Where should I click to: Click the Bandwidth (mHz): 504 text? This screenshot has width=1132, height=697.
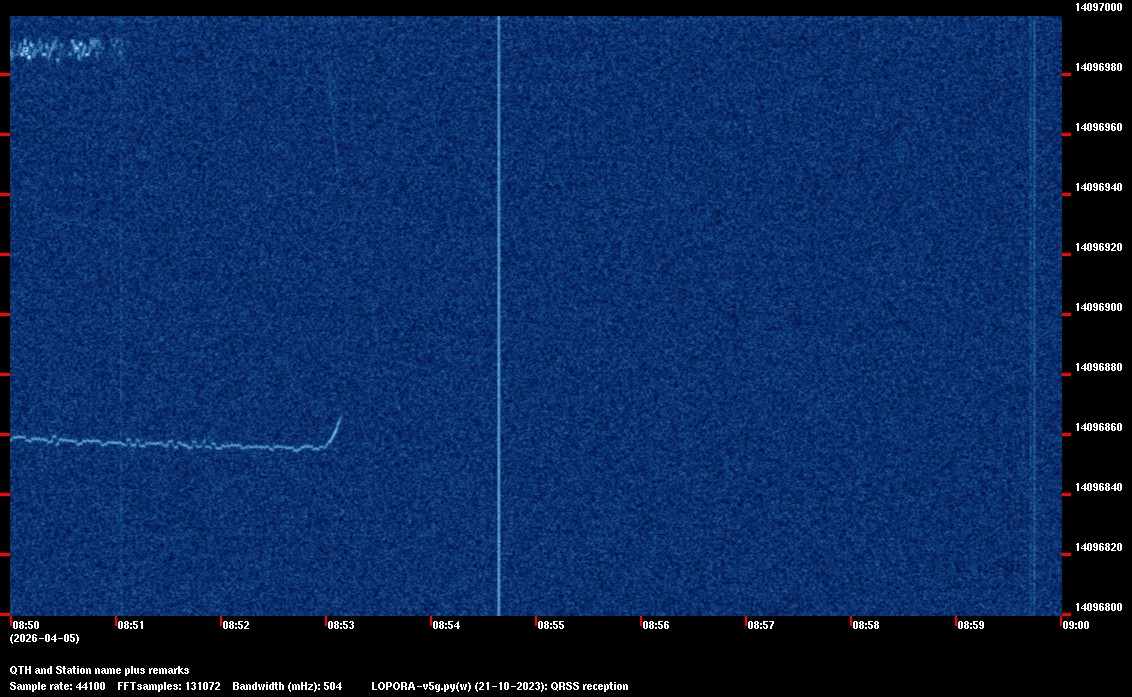tap(287, 686)
